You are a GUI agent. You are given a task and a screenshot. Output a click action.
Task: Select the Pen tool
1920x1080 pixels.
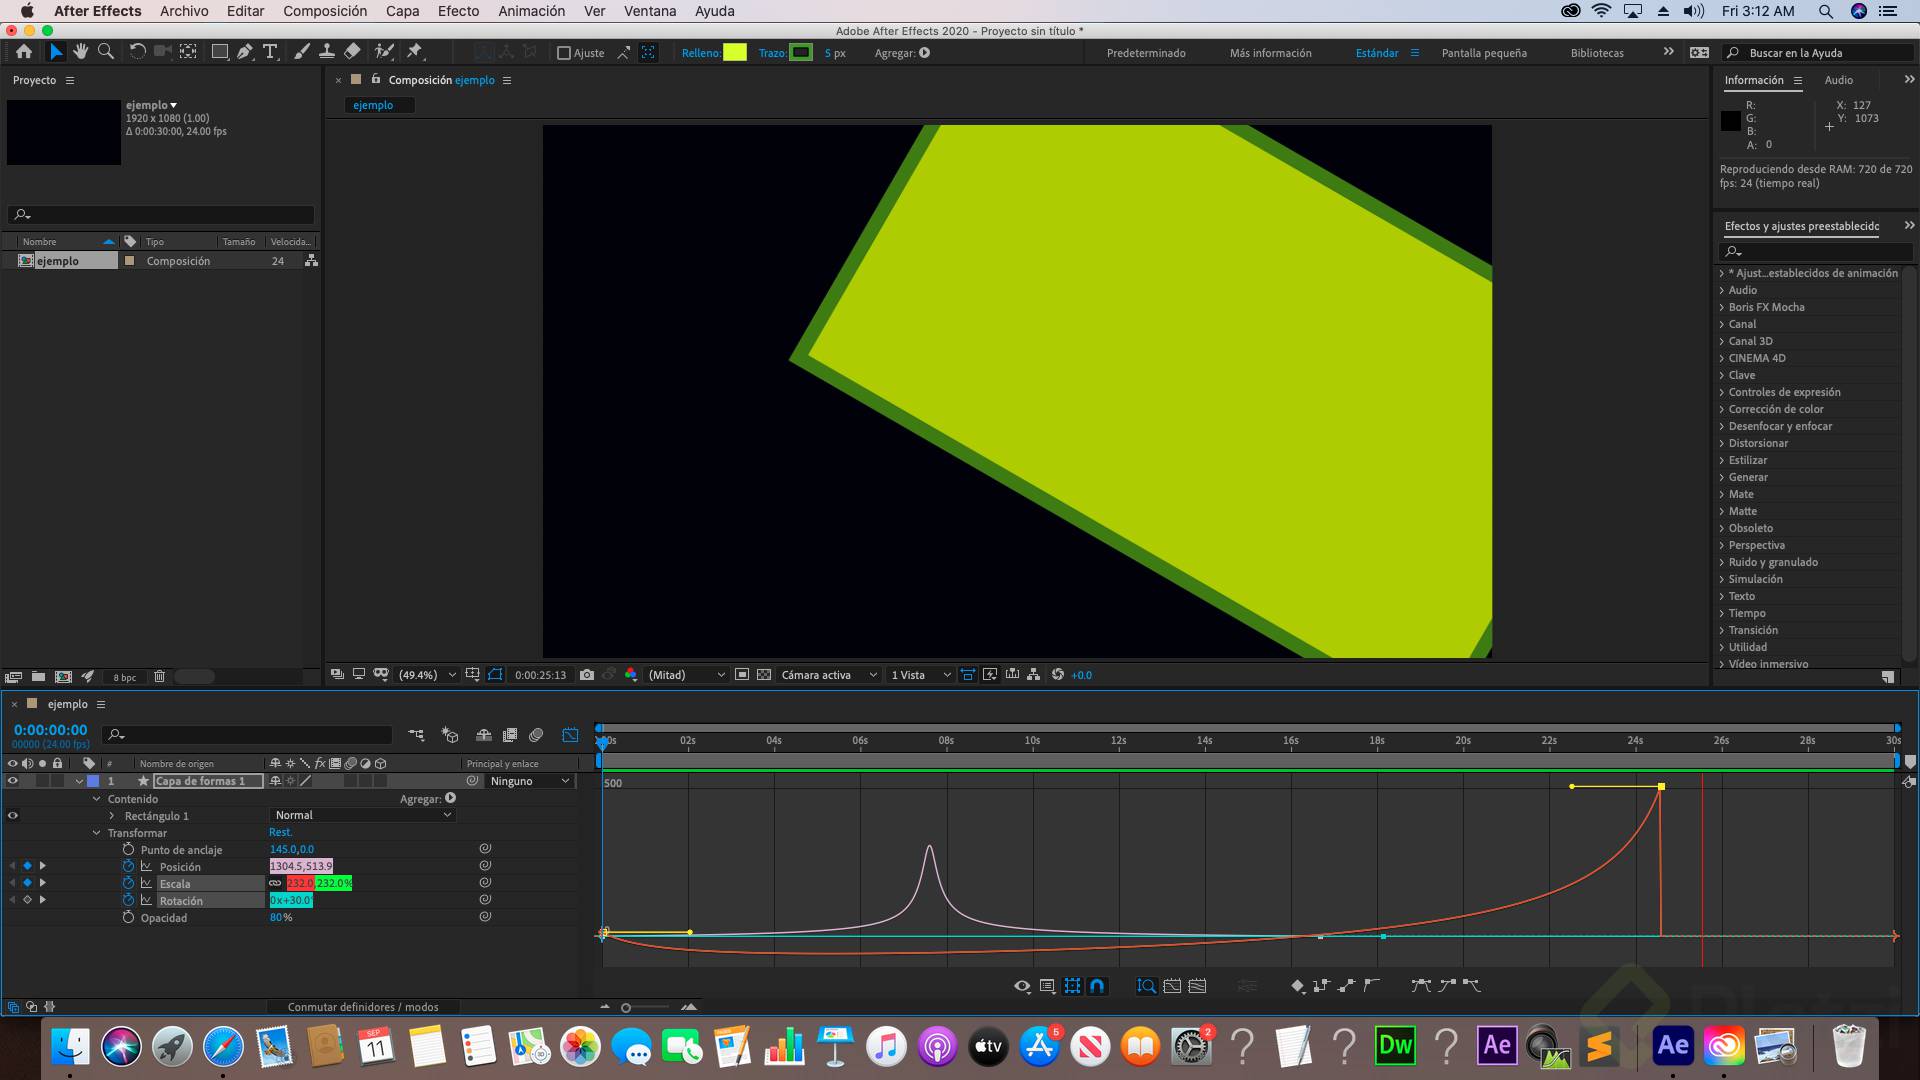point(245,52)
